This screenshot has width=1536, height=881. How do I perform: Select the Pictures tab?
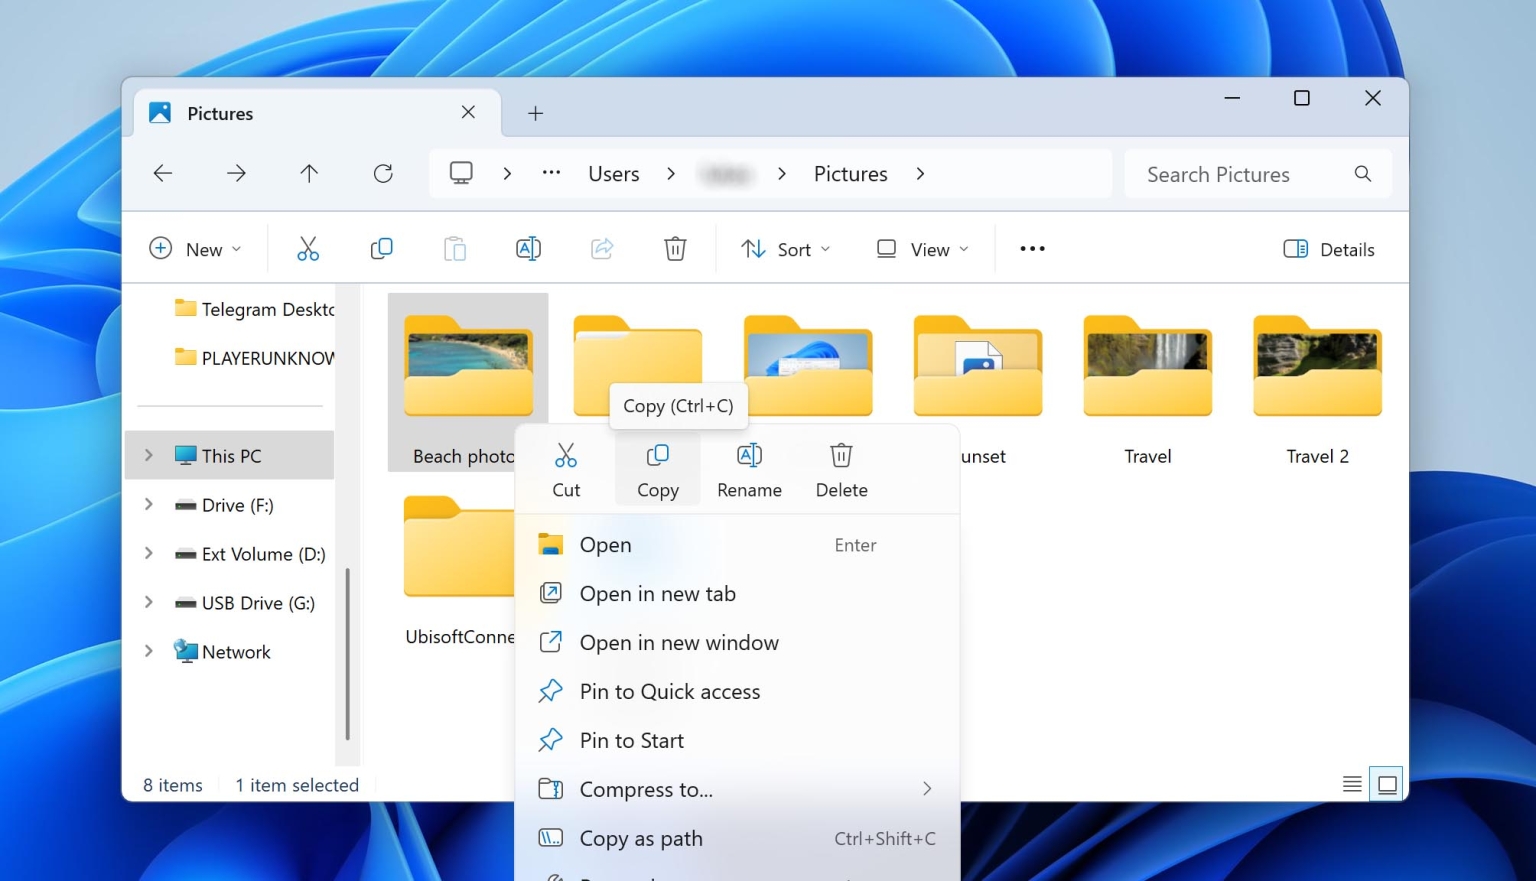pyautogui.click(x=219, y=113)
